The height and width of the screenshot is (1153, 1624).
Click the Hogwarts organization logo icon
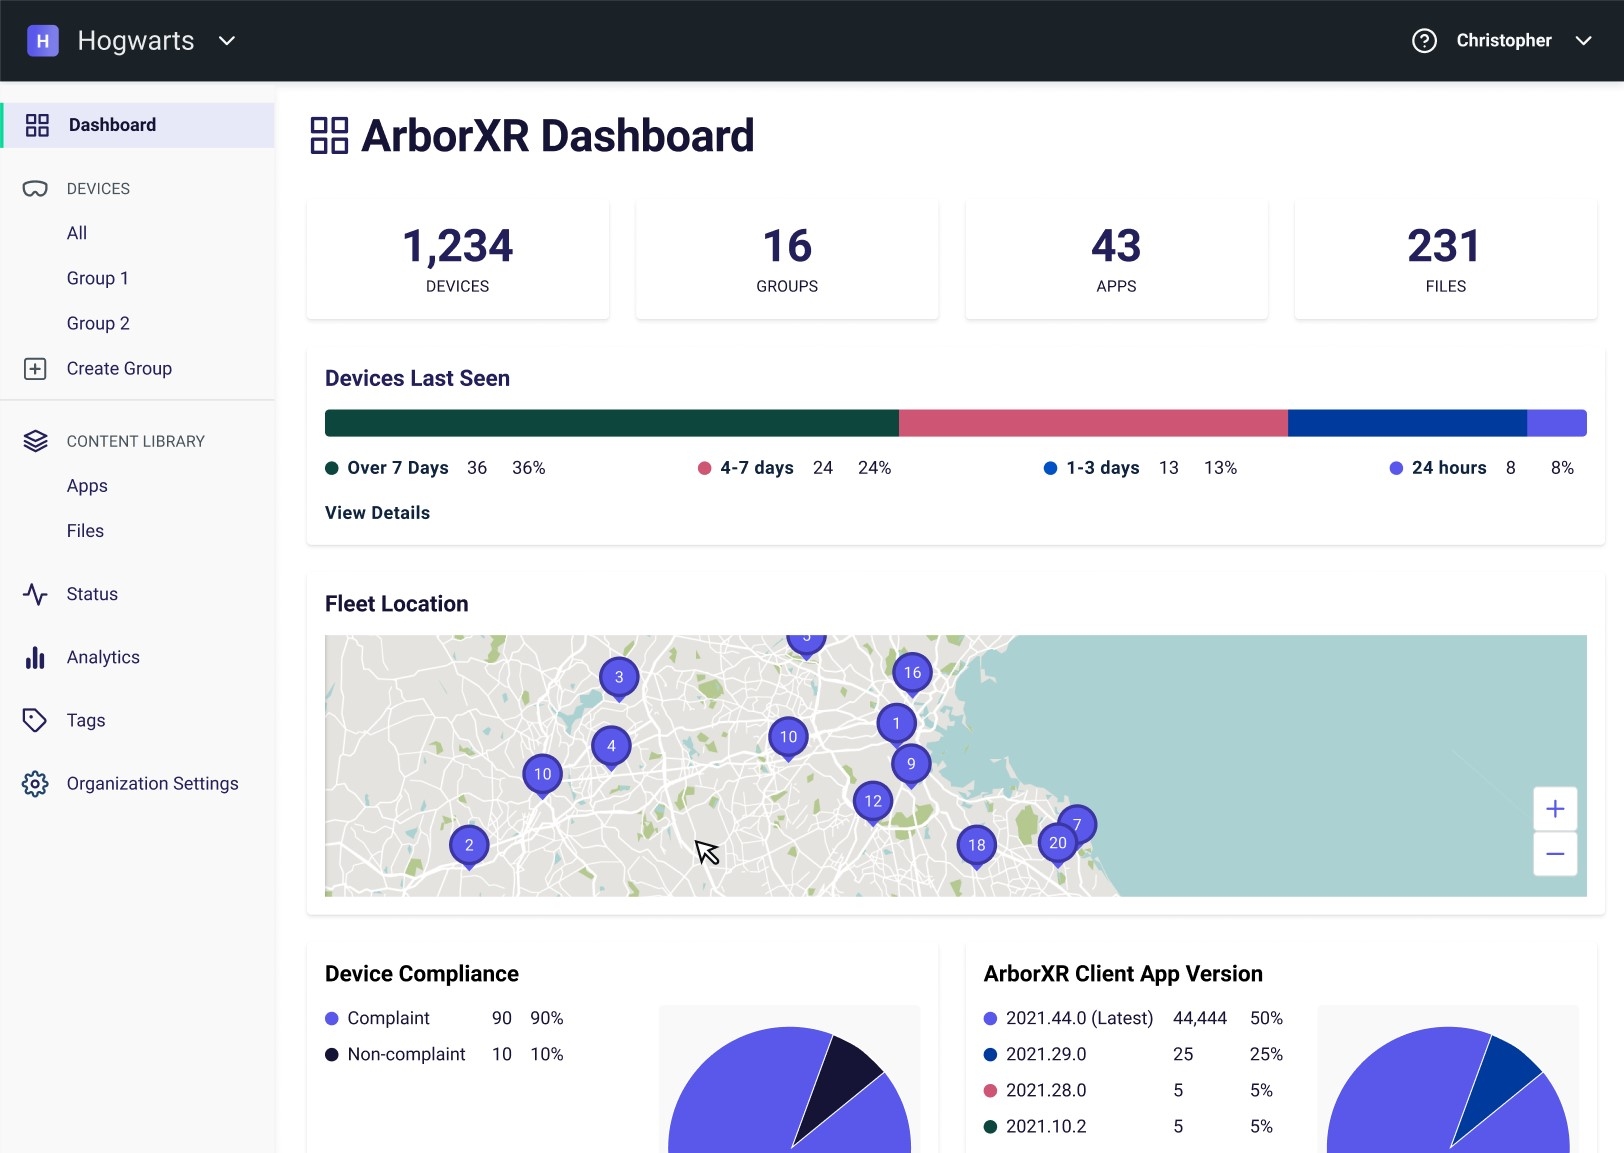42,41
